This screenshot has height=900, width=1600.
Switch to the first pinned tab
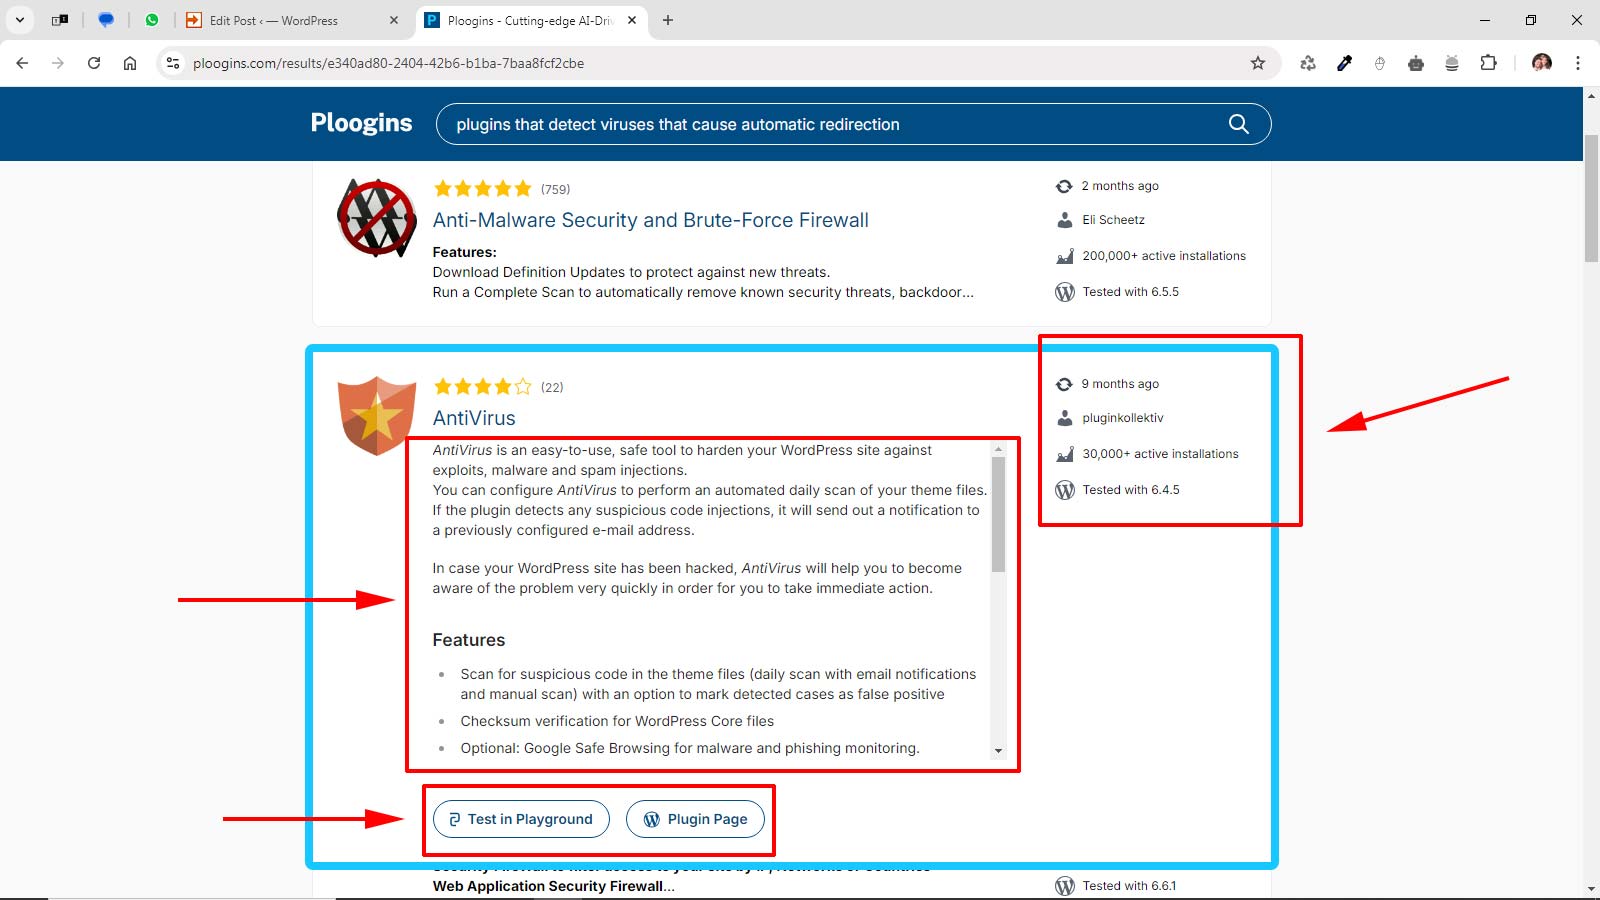tap(60, 20)
